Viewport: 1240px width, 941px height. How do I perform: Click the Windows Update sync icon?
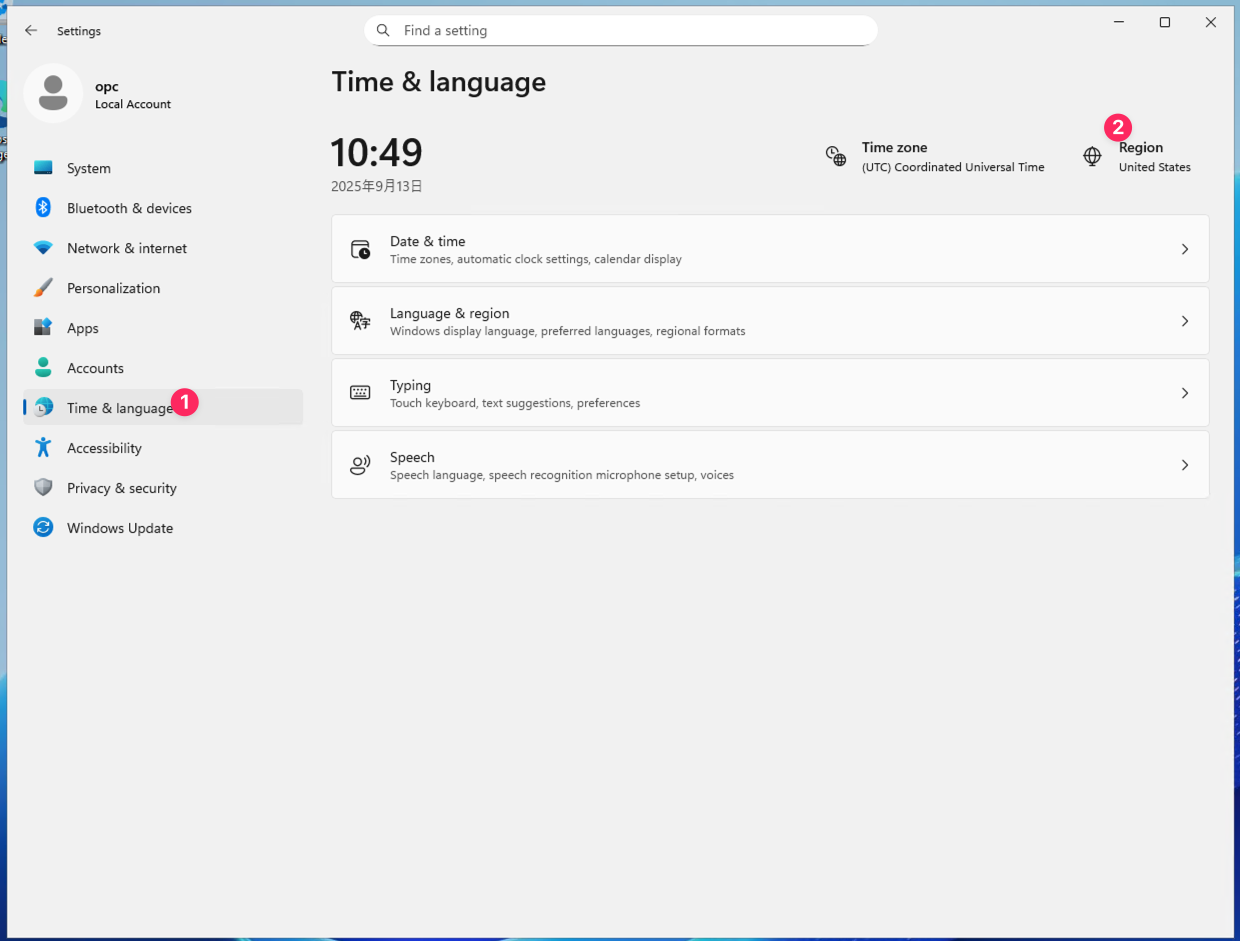[43, 528]
